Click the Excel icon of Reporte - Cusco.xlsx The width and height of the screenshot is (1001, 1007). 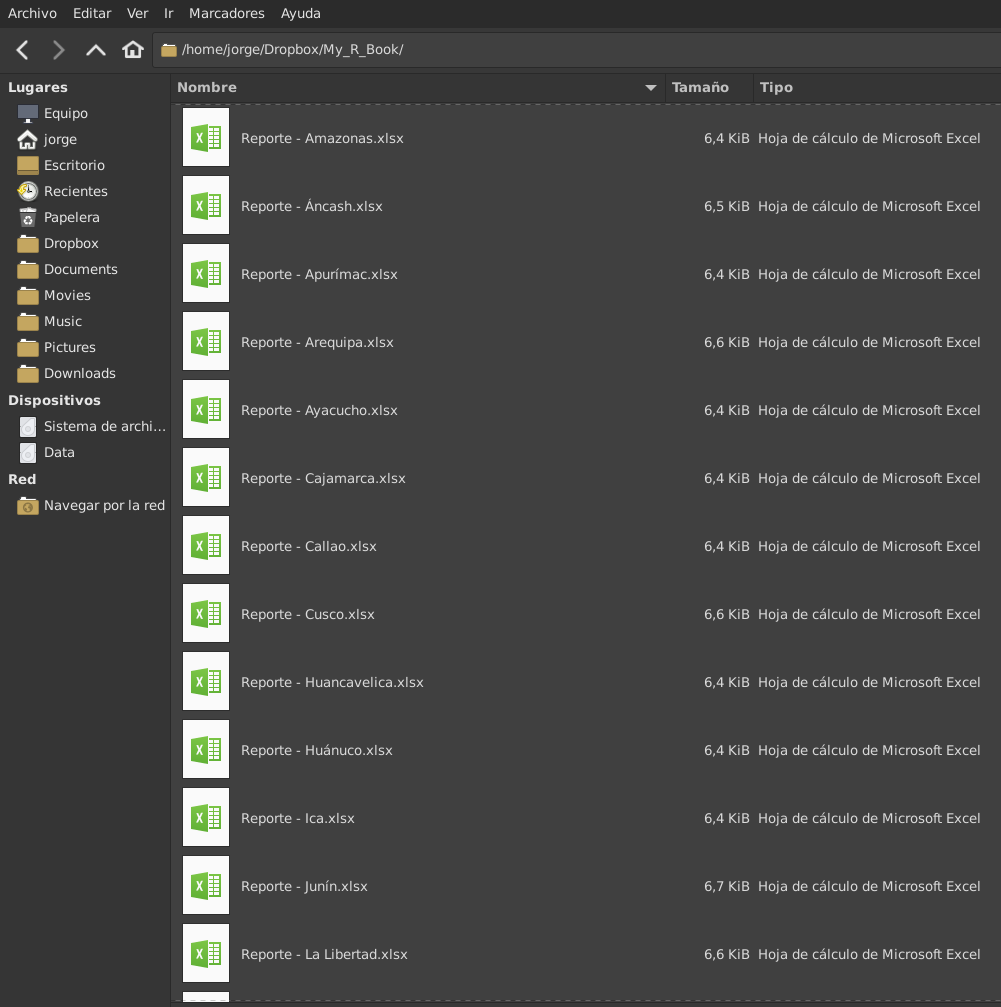pos(206,614)
